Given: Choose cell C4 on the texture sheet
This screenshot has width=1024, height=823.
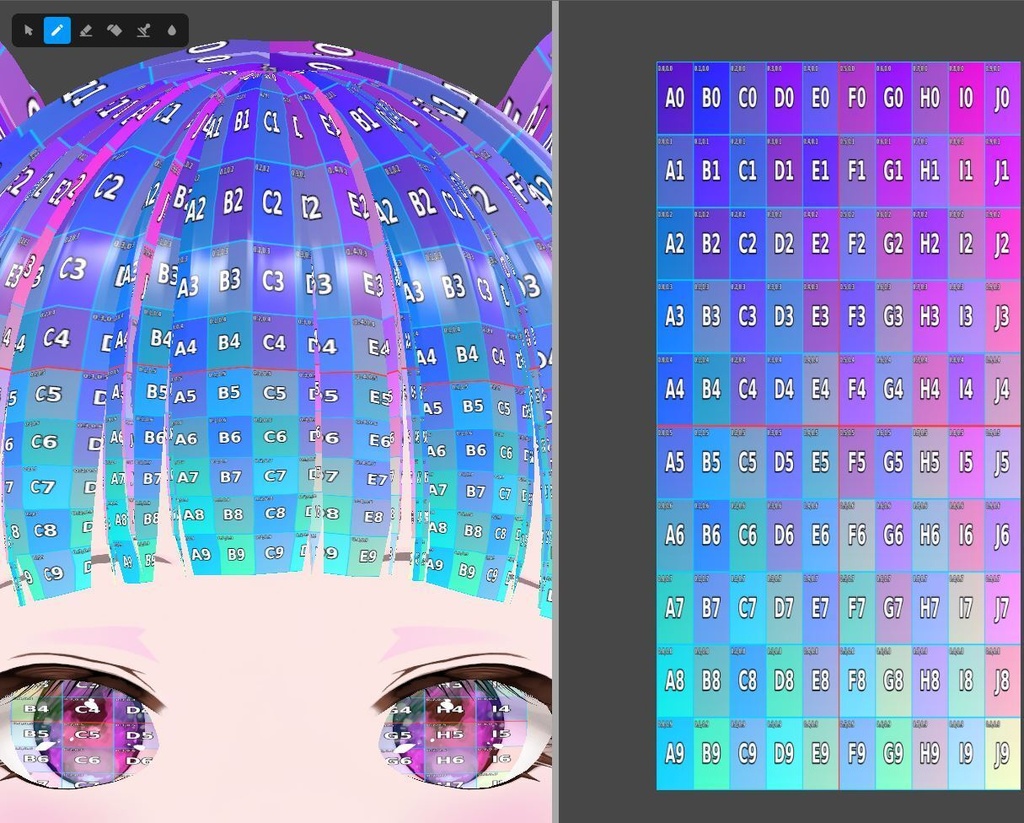Looking at the screenshot, I should 748,390.
